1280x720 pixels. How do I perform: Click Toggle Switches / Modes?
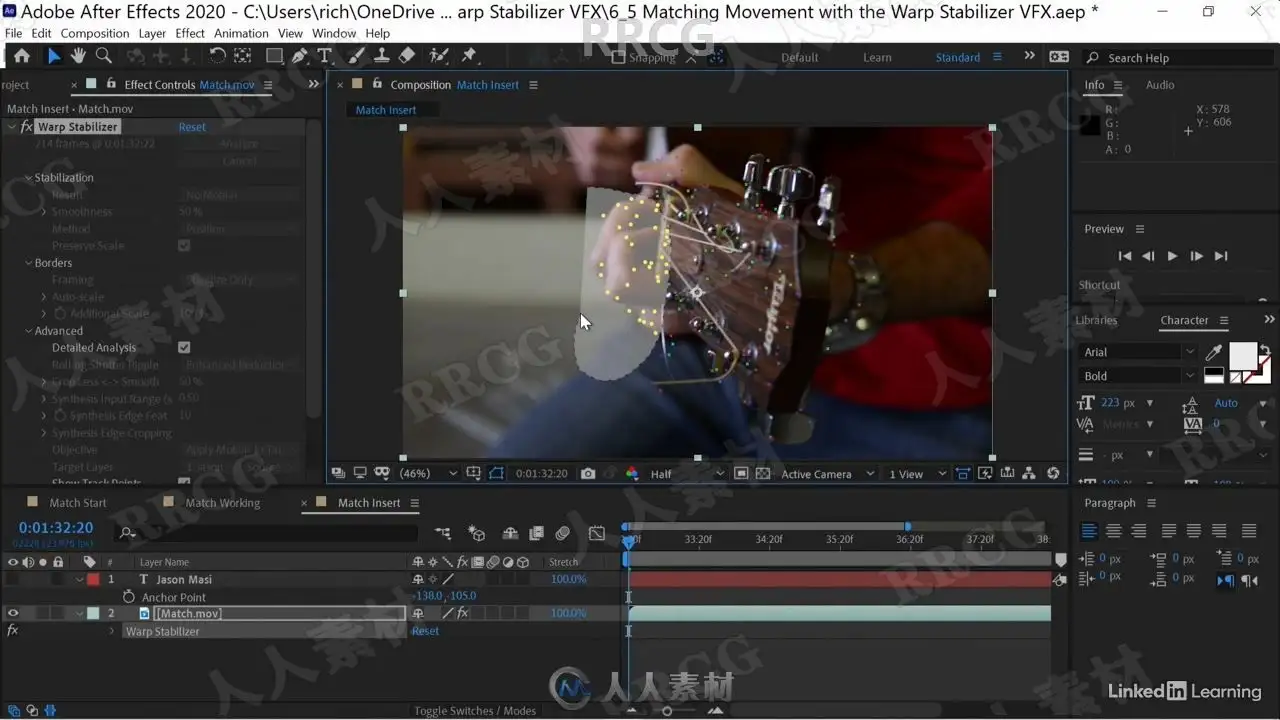click(475, 711)
